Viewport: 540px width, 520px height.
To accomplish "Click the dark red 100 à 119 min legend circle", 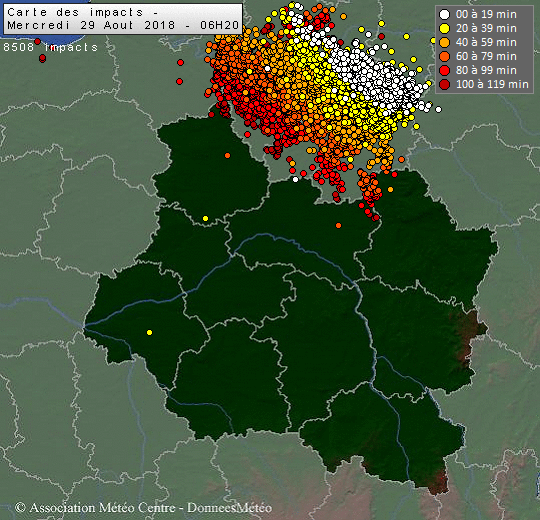I will 445,84.
